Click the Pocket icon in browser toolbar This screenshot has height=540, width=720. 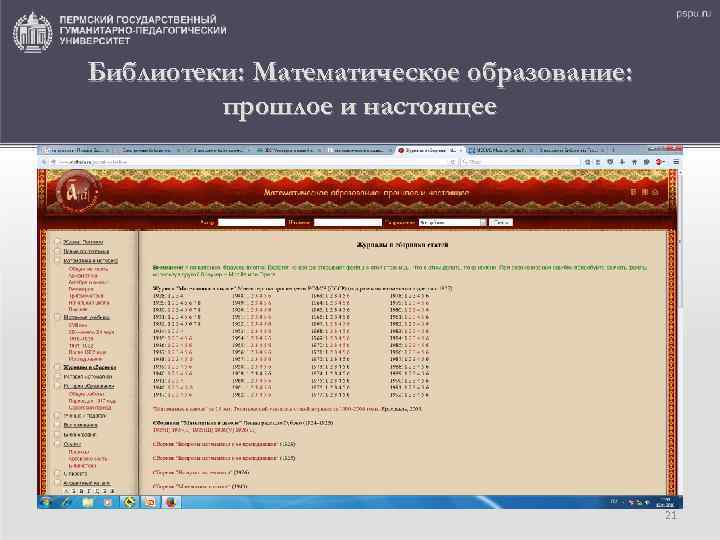coord(610,162)
